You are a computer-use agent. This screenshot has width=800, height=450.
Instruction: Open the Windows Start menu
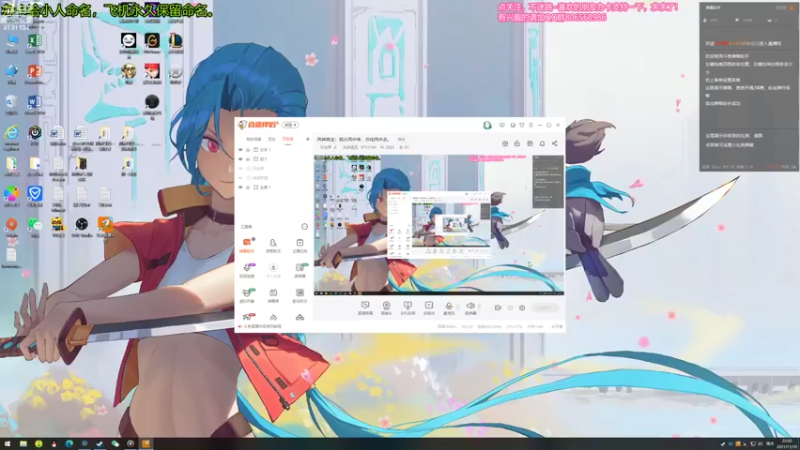click(x=7, y=444)
